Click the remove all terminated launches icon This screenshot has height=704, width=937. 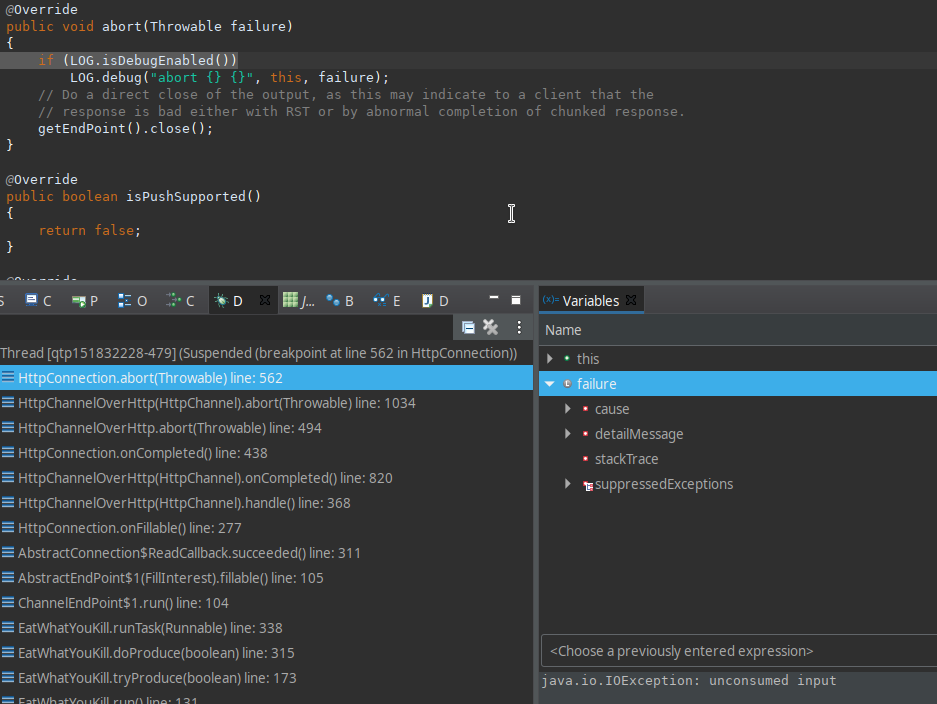(491, 327)
